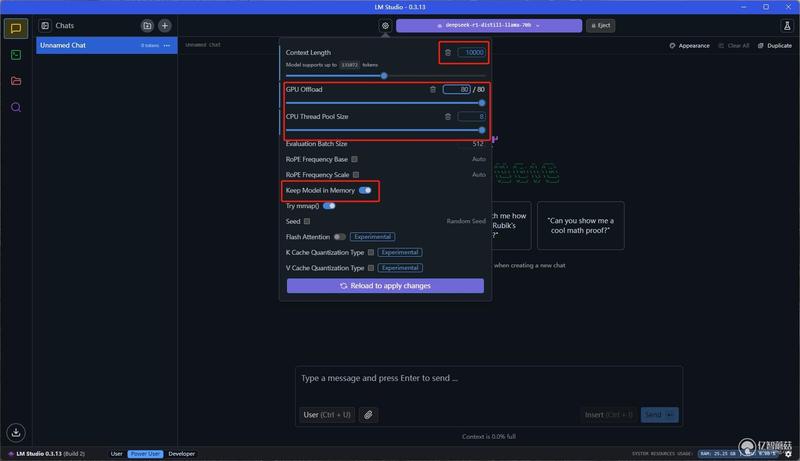
Task: Open the deepseek-r1-distill-llama-70b model dropdown
Action: pyautogui.click(x=489, y=25)
